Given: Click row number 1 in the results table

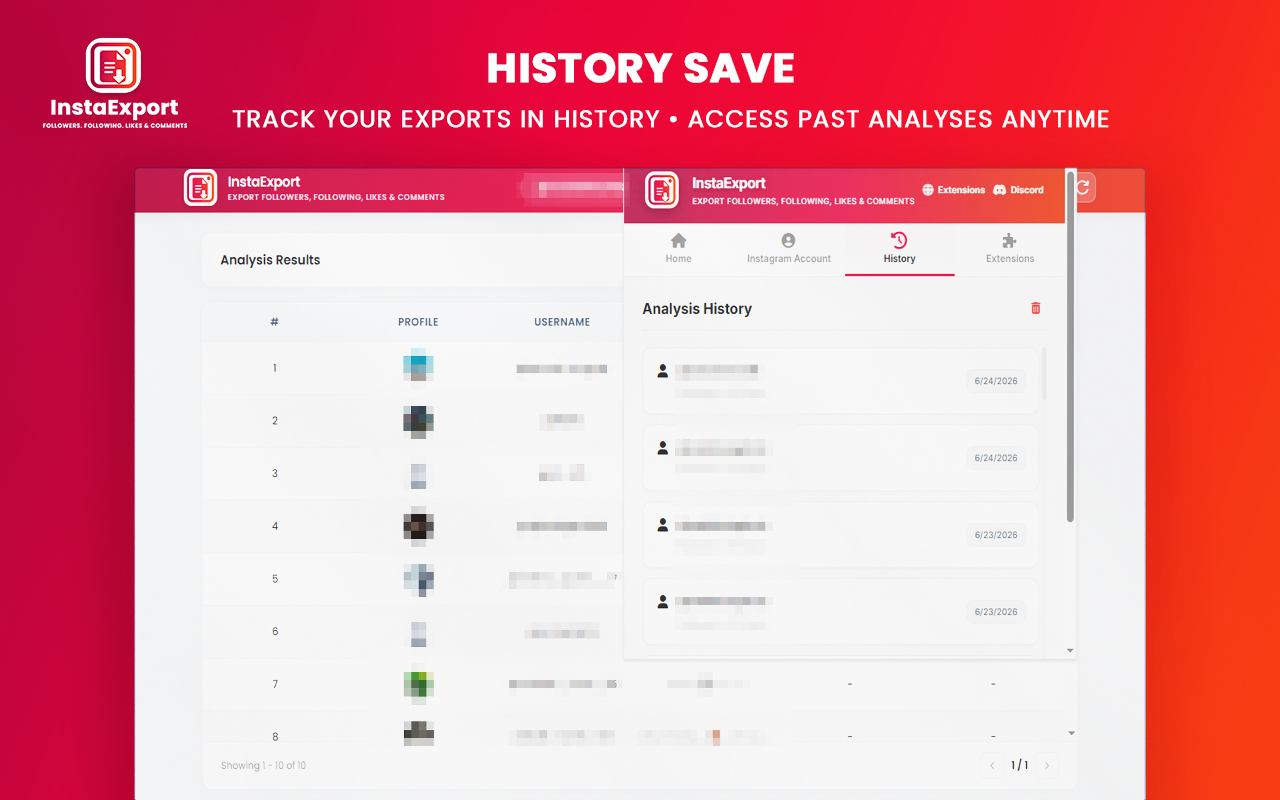Looking at the screenshot, I should pos(275,368).
